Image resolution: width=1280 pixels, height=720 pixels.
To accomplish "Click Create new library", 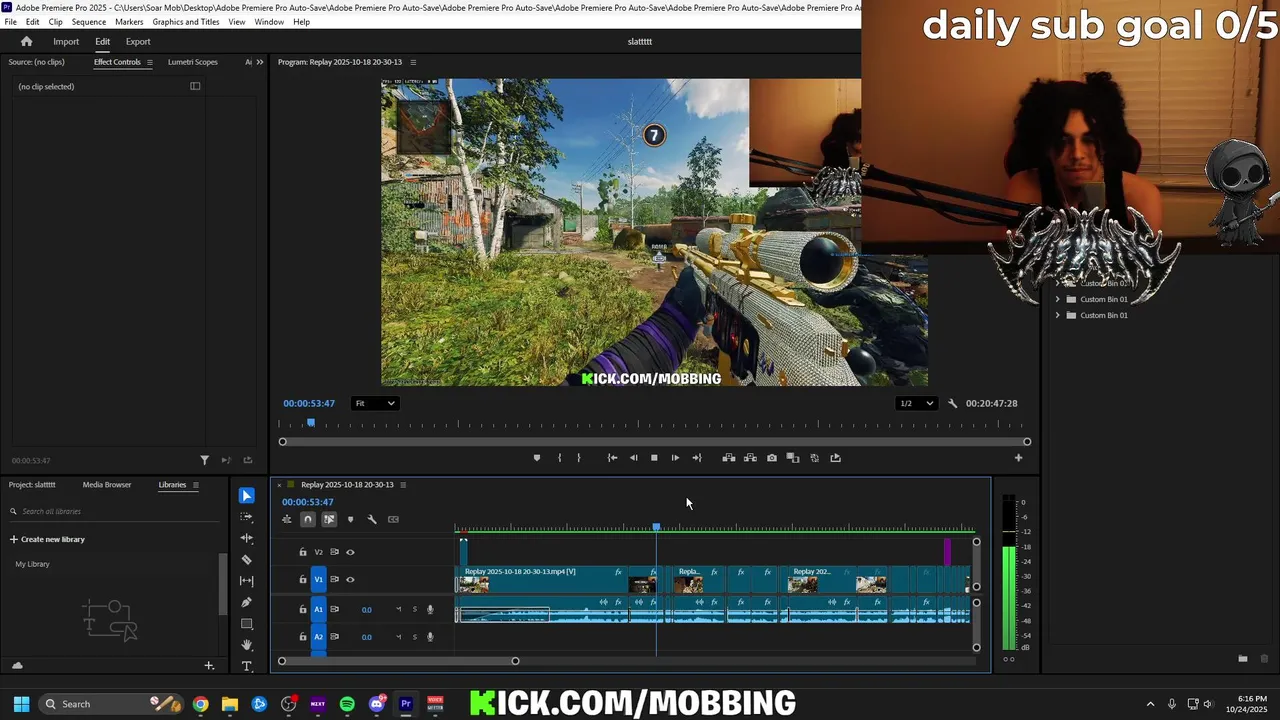I will [47, 539].
